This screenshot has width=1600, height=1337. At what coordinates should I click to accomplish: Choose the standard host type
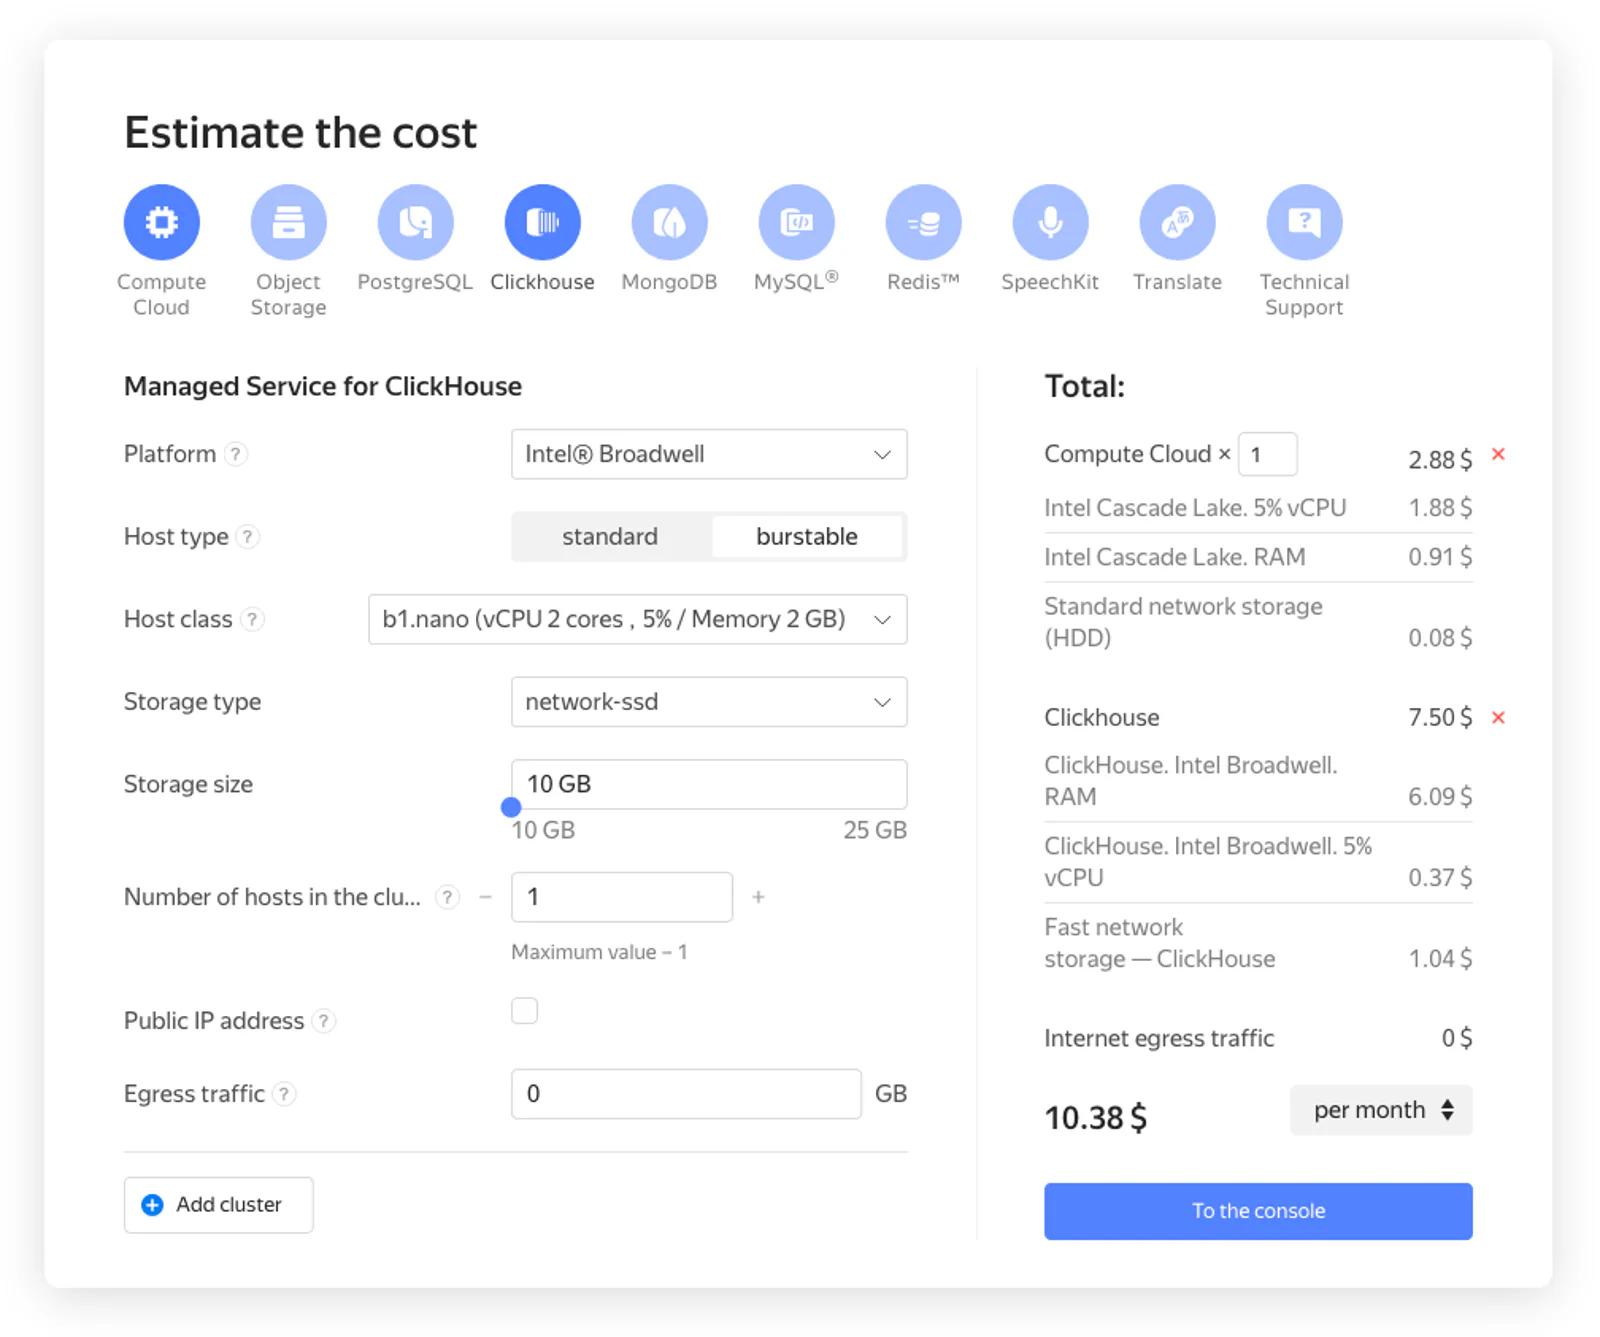tap(610, 537)
